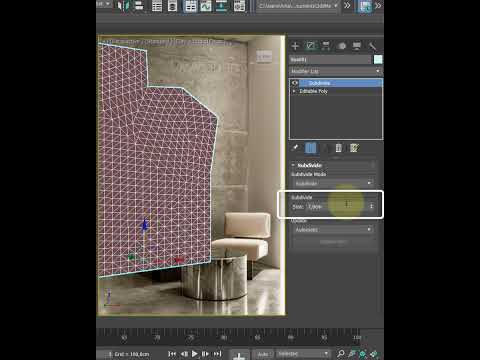
Task: Play the animation
Action: pos(195,354)
